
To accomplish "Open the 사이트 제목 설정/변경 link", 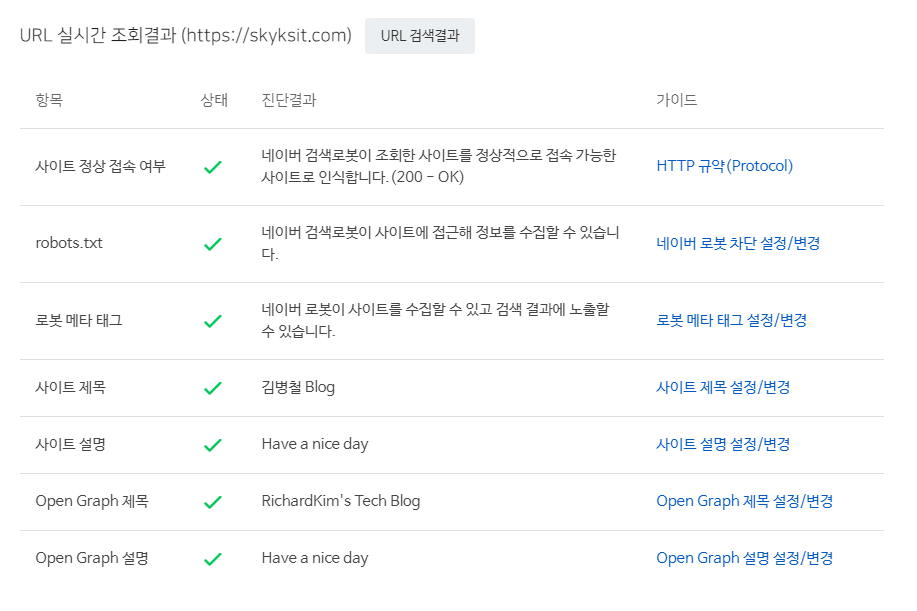I will (722, 388).
